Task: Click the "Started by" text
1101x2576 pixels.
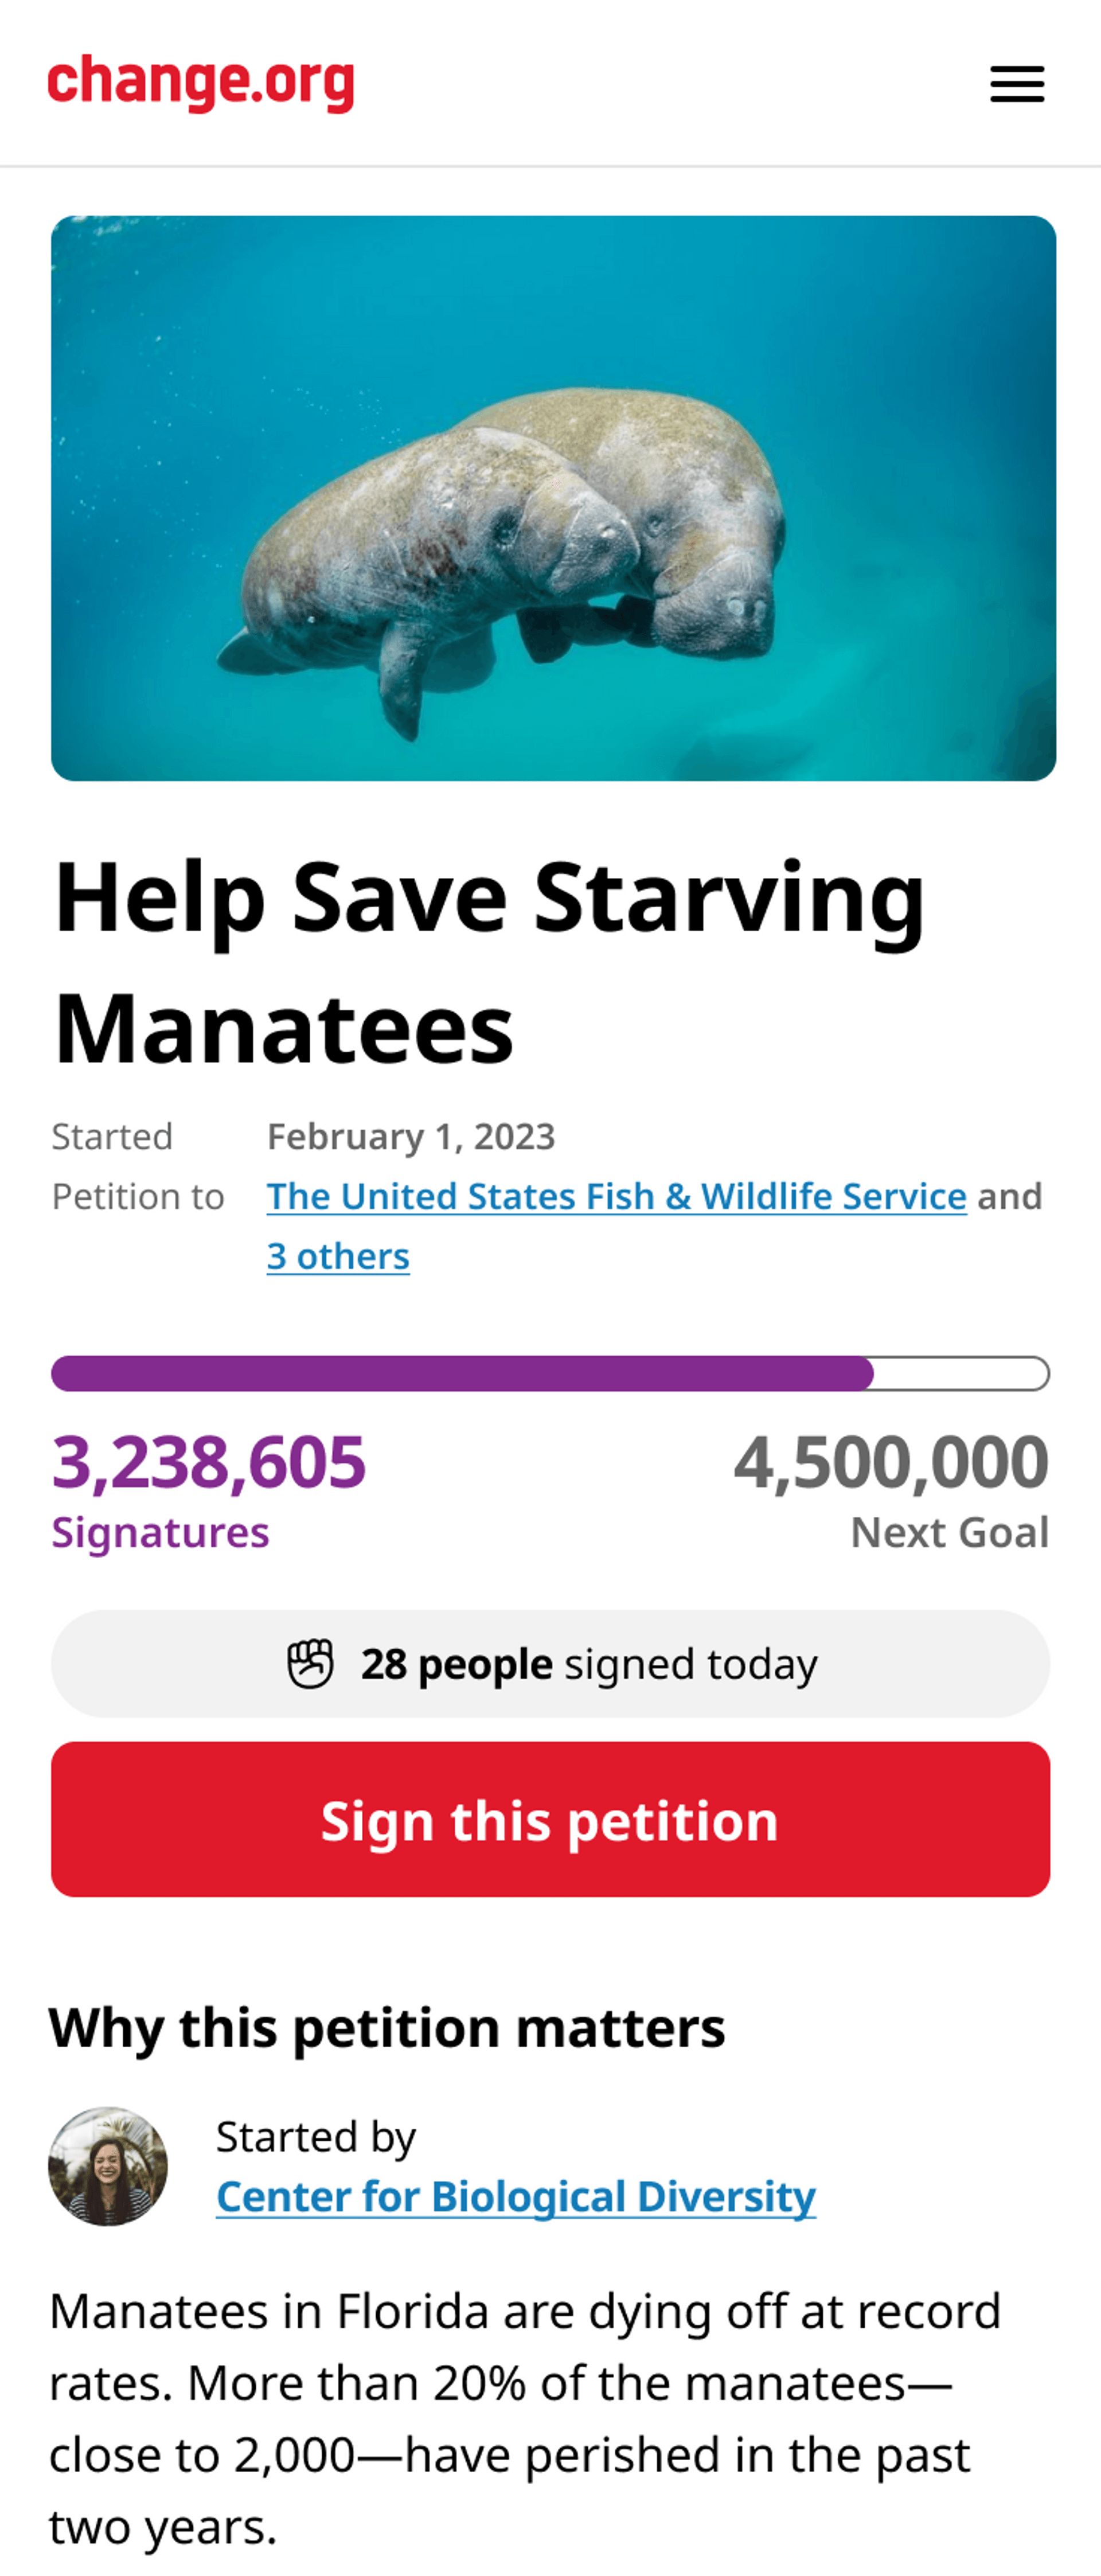Action: click(x=316, y=2136)
